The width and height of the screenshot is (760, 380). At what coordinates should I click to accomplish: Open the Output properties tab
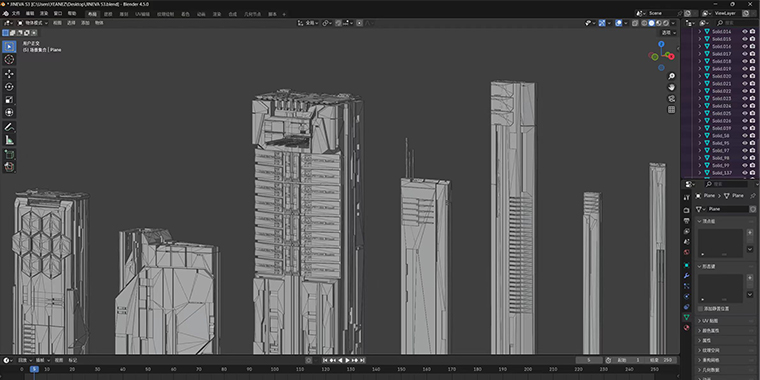[x=686, y=221]
